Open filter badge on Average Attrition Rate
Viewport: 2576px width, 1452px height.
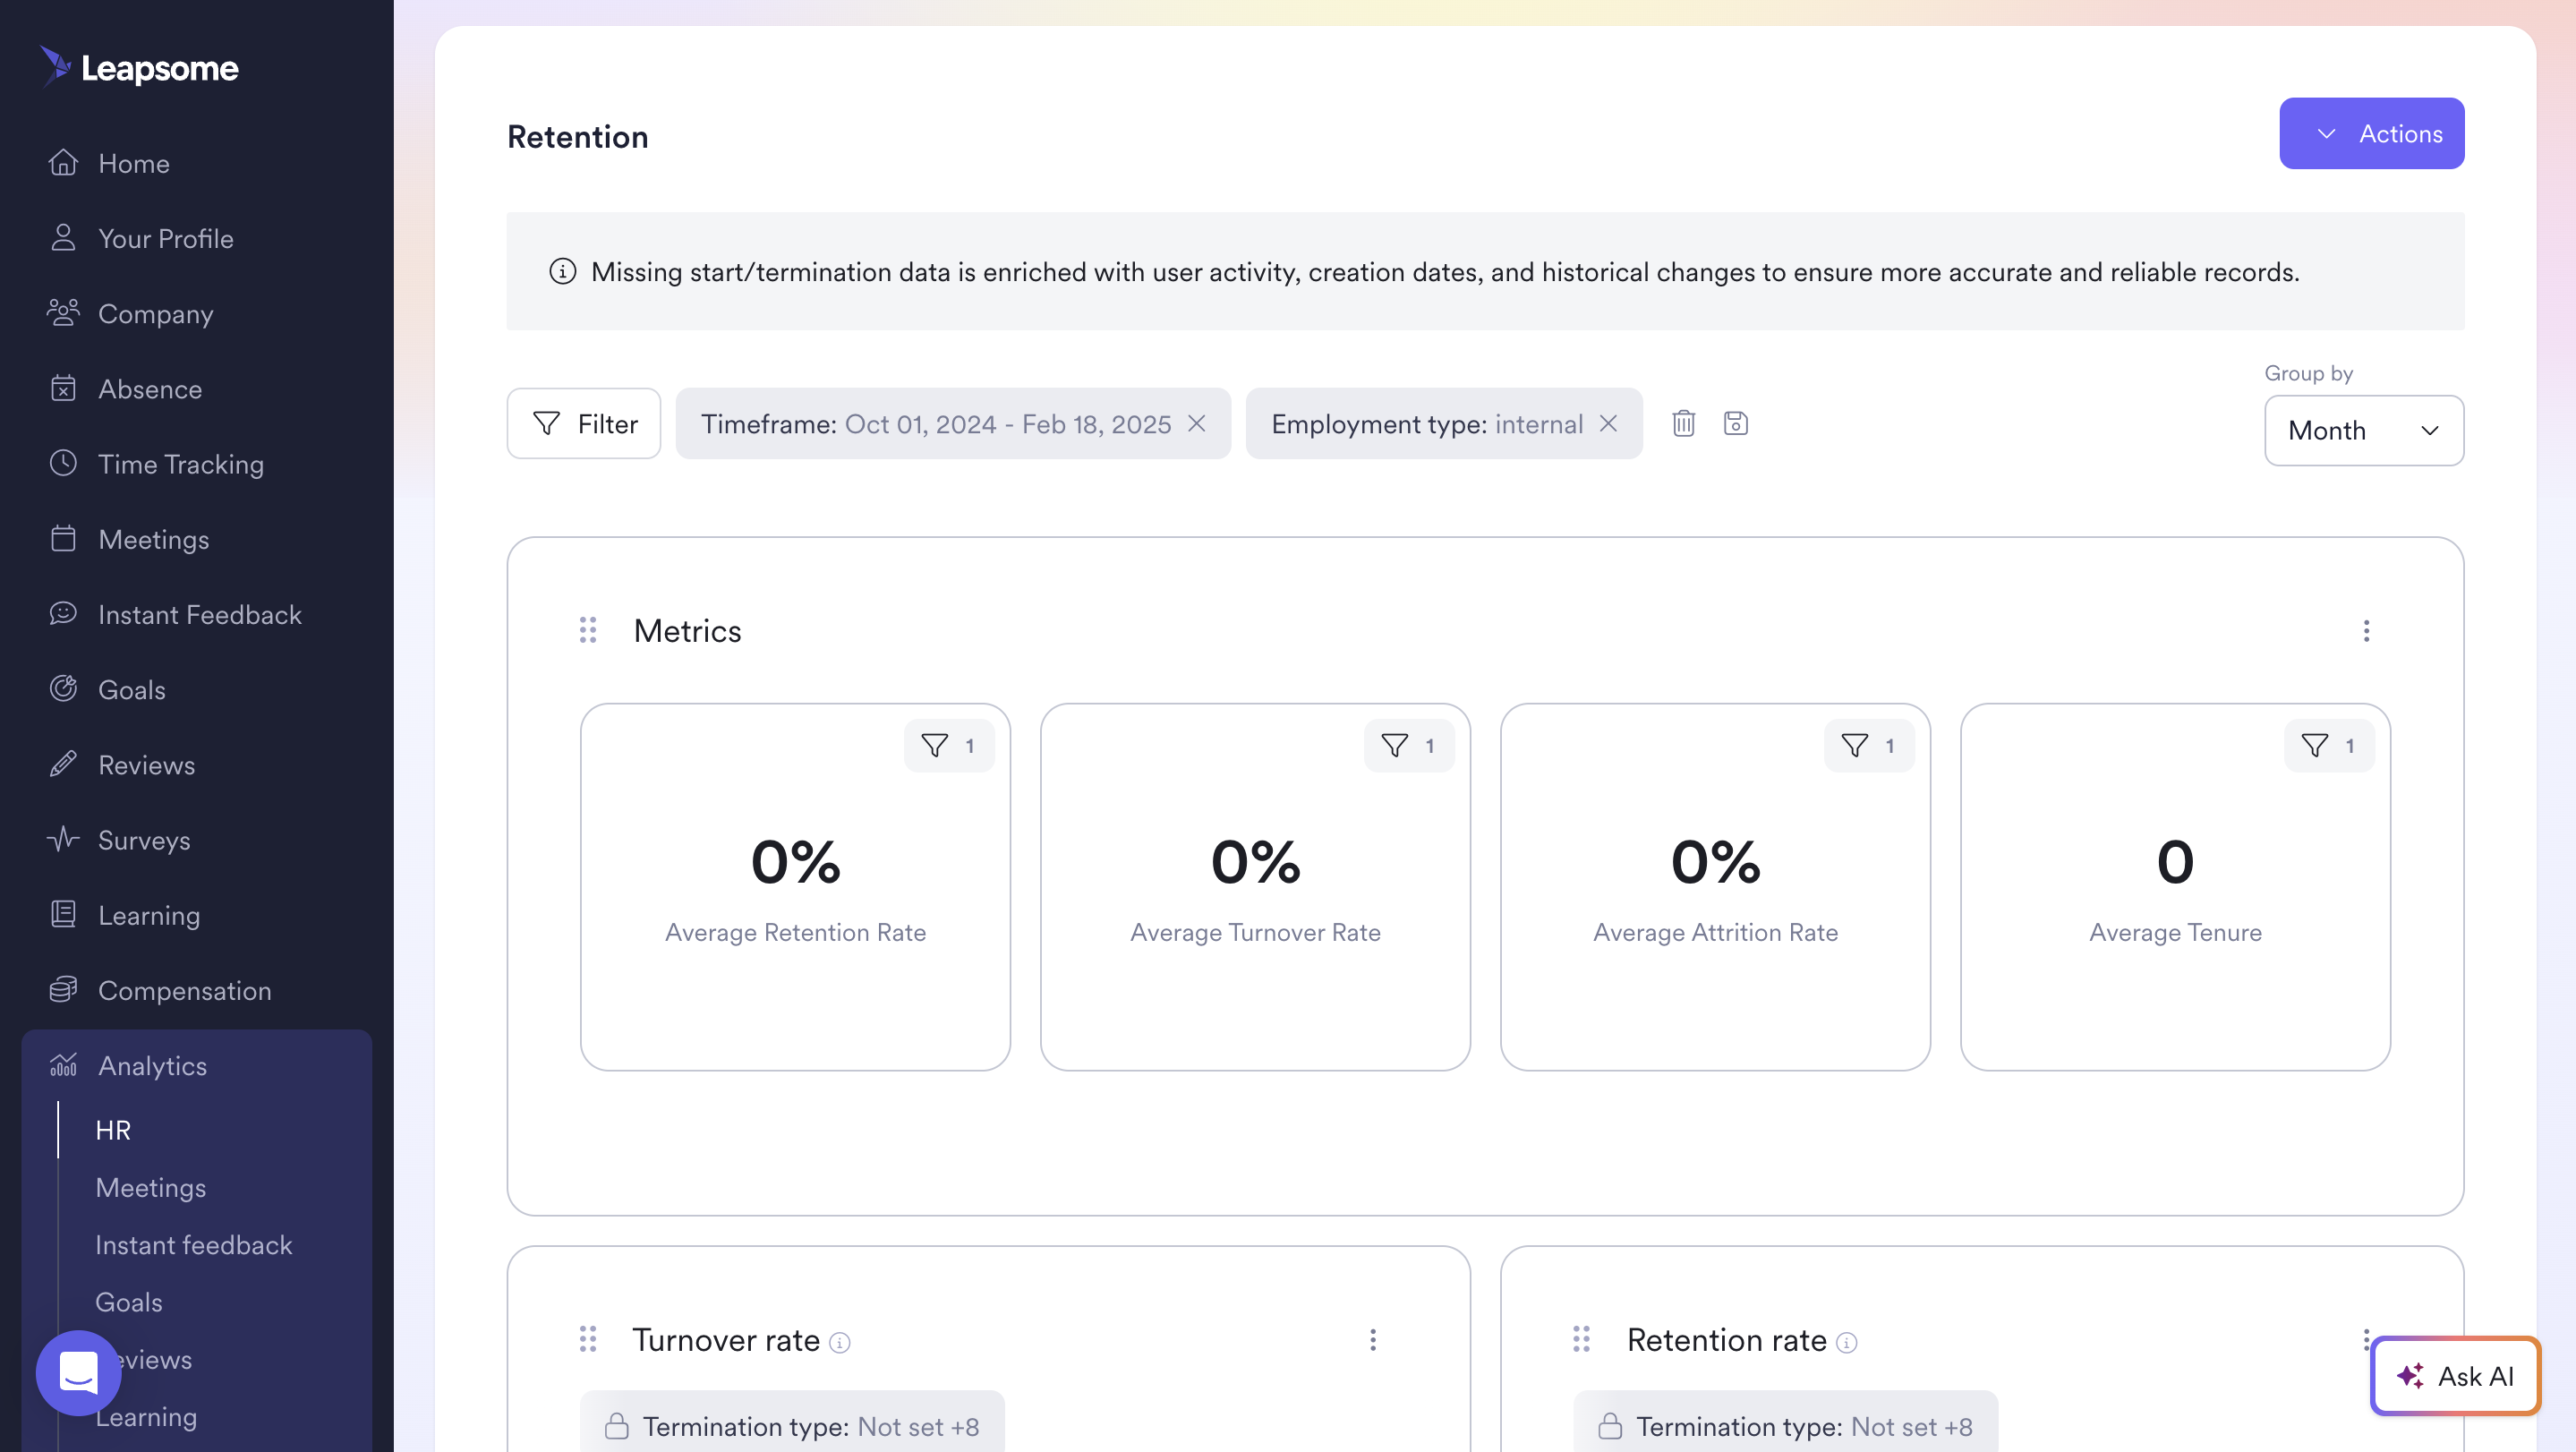tap(1868, 745)
